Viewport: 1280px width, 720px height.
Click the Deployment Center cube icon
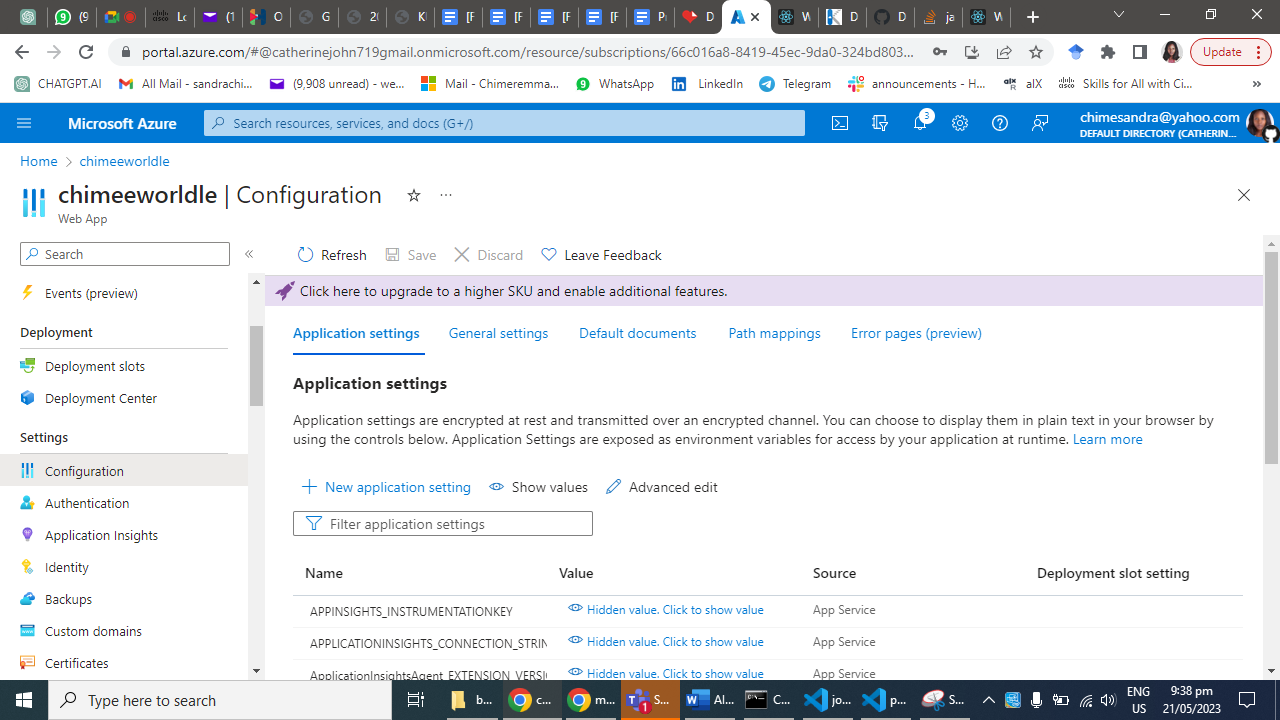28,398
